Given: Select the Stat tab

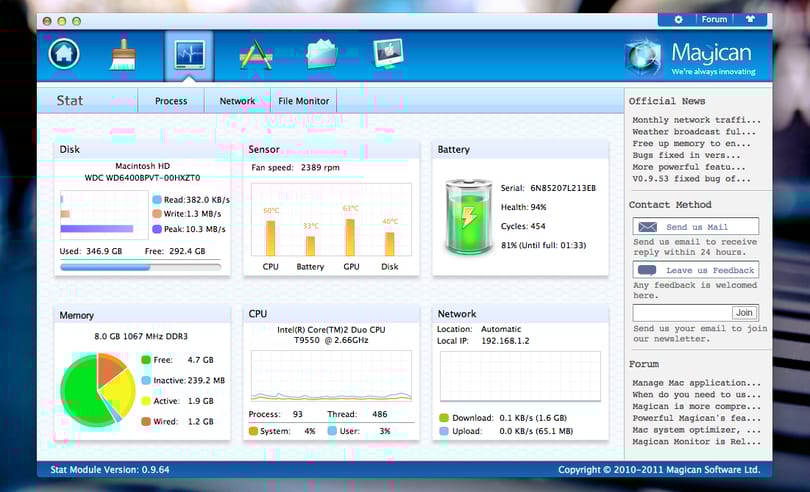Looking at the screenshot, I should pos(70,101).
